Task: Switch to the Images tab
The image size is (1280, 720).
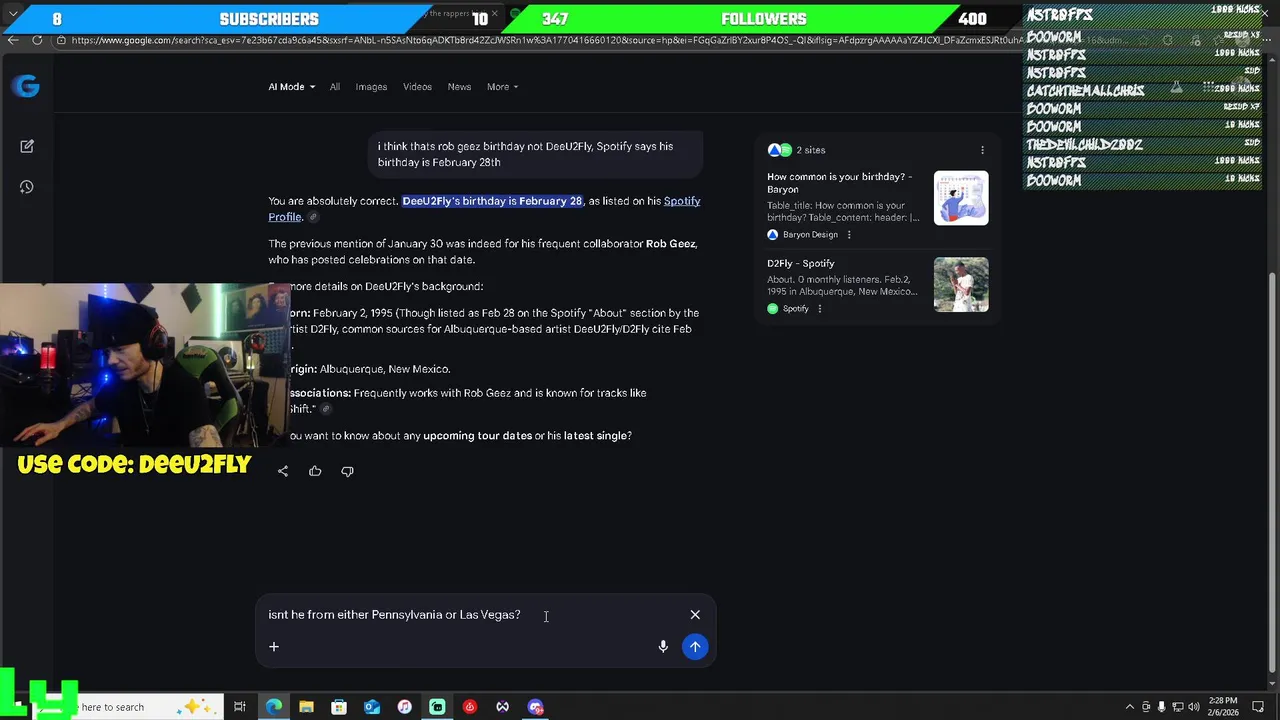Action: pyautogui.click(x=371, y=87)
